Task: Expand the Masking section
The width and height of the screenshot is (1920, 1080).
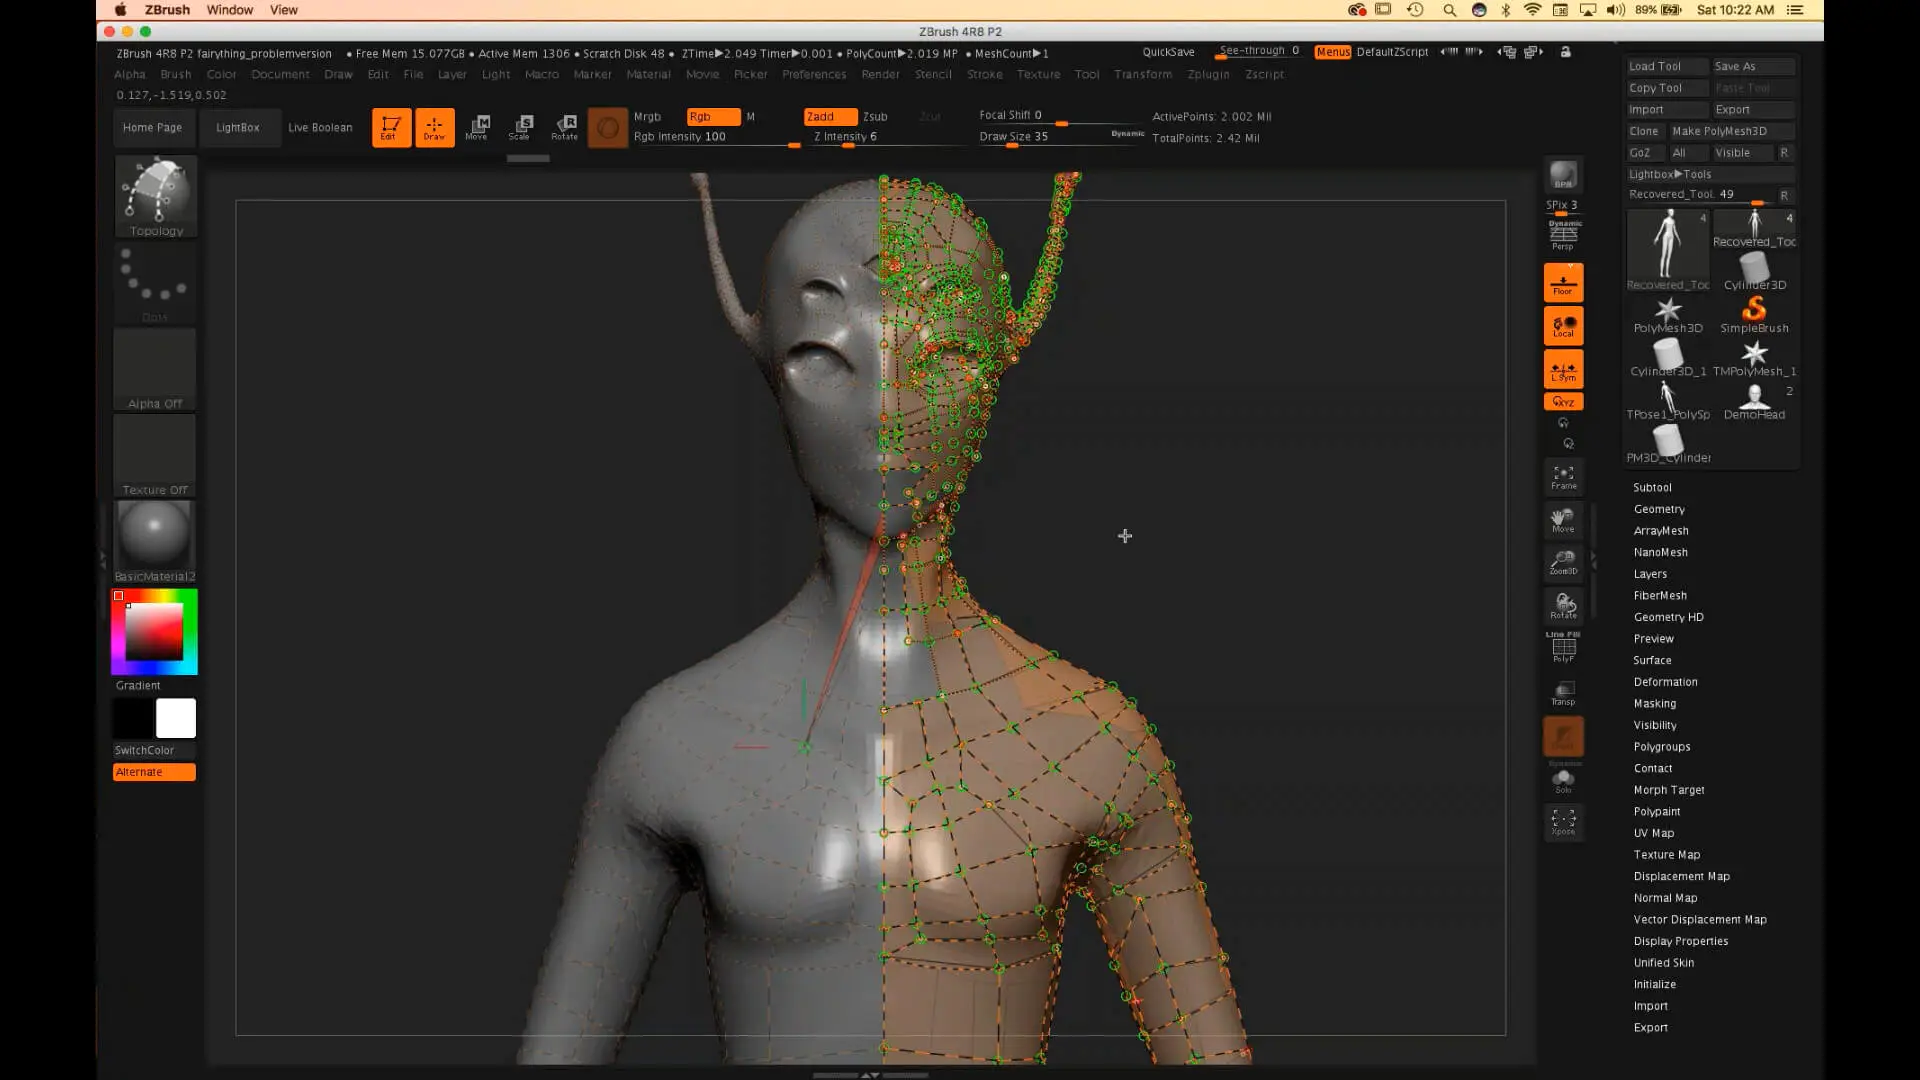Action: click(1654, 704)
